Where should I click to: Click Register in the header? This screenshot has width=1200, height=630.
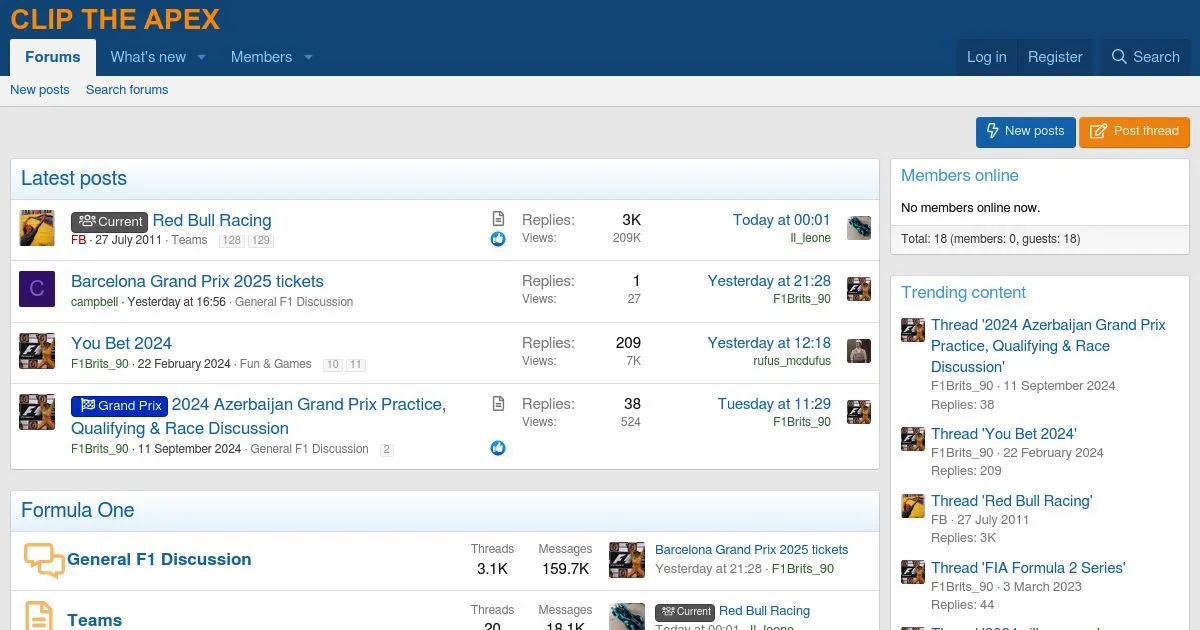1055,57
